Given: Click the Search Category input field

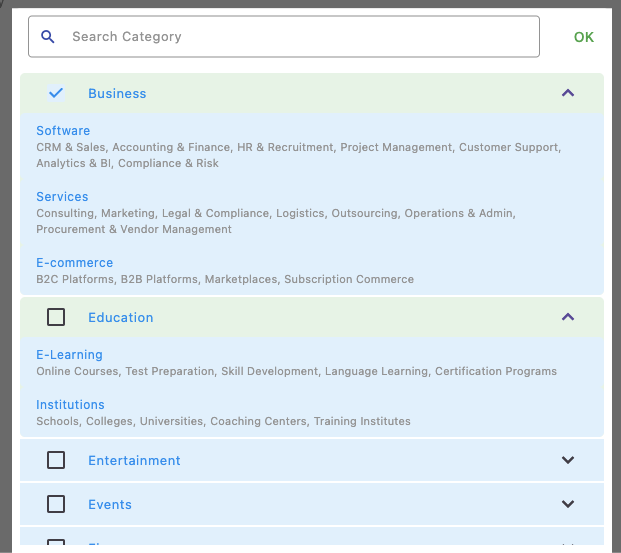Looking at the screenshot, I should (x=300, y=37).
